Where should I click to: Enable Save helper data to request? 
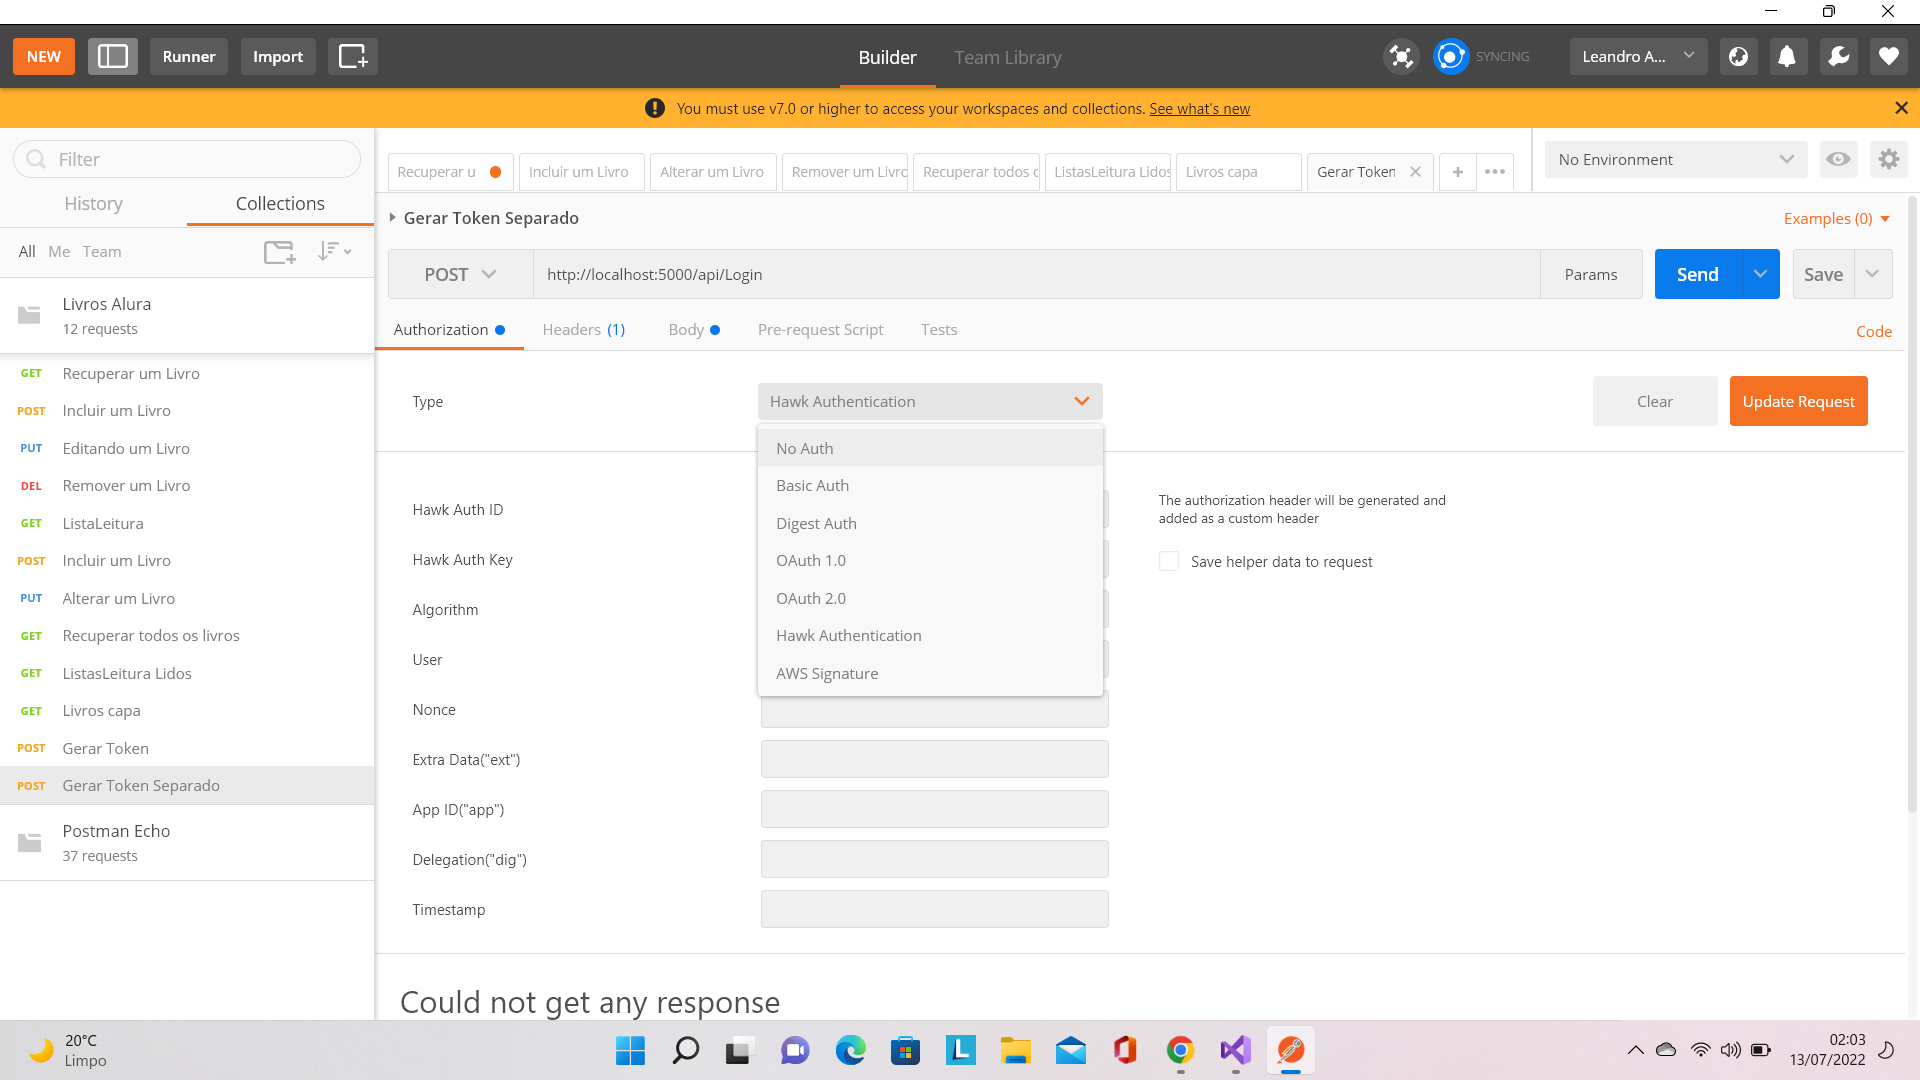(x=1169, y=561)
